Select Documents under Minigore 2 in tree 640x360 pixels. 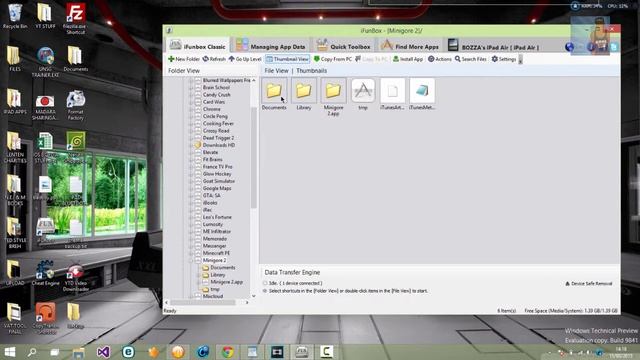[222, 268]
